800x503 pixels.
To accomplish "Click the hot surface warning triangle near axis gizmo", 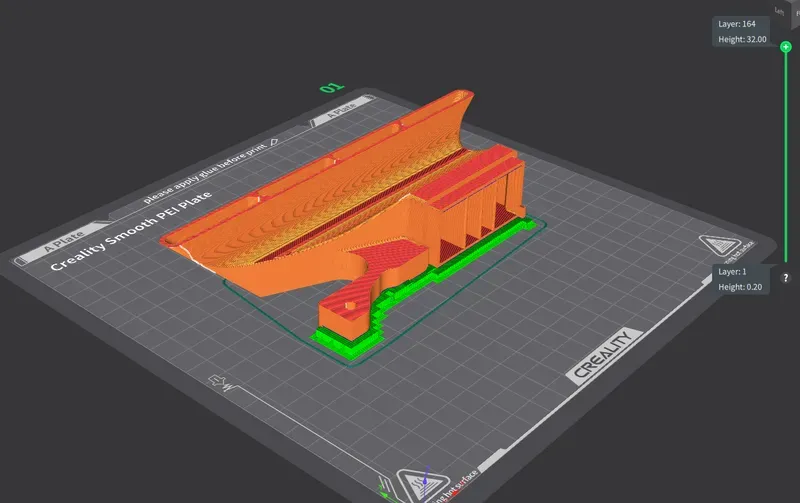I will click(x=422, y=485).
